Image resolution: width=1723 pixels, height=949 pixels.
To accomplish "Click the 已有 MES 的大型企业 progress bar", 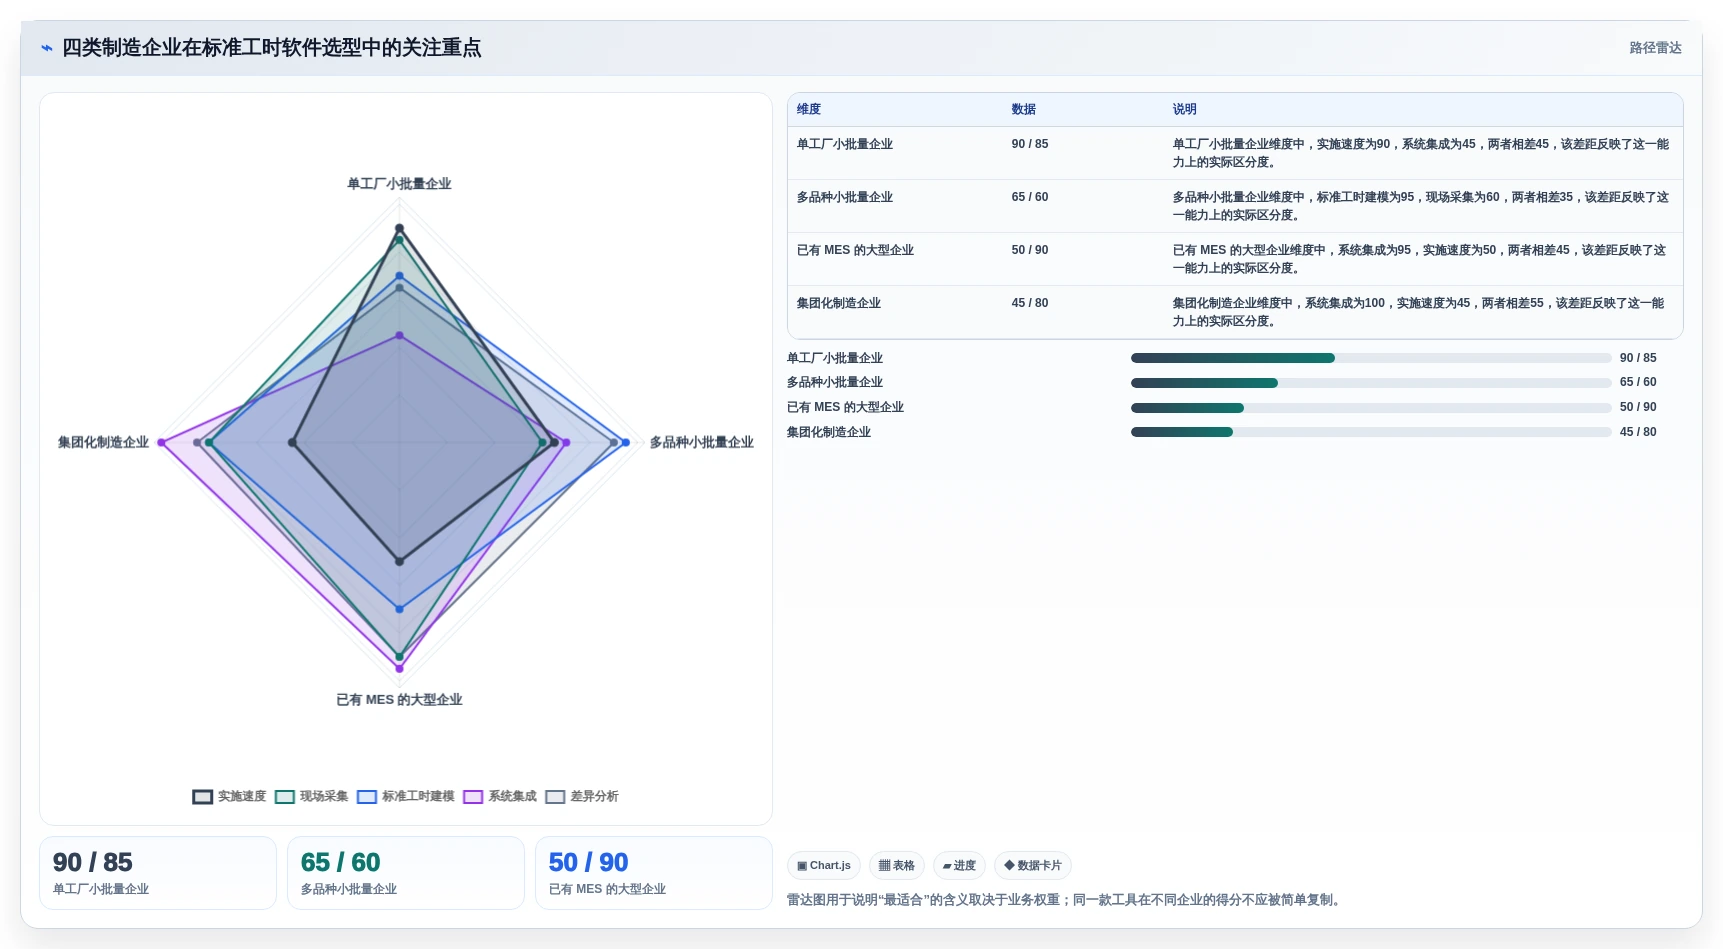I will click(x=1371, y=408).
